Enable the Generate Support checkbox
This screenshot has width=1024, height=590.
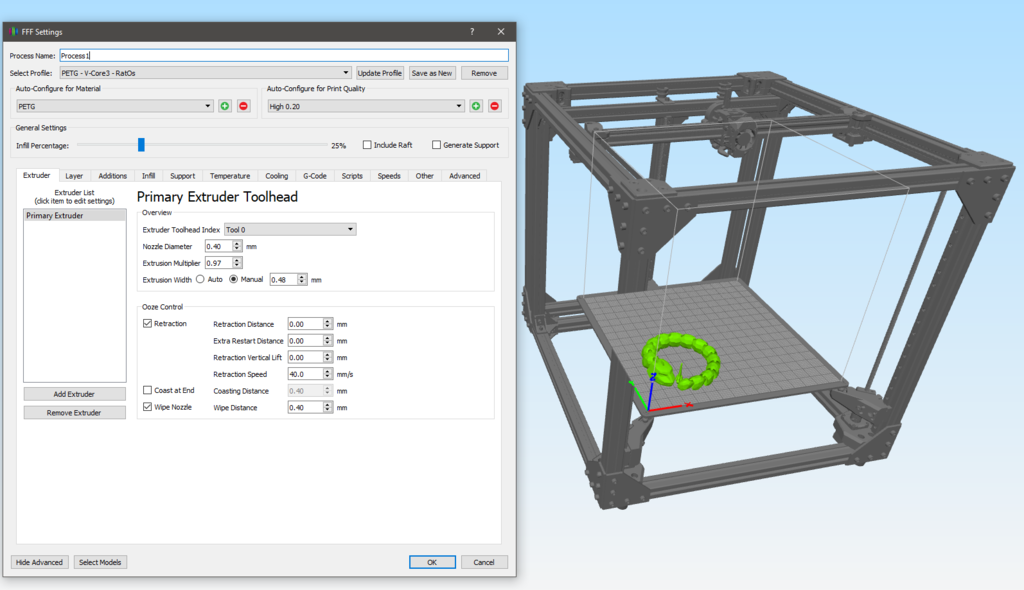coord(436,145)
